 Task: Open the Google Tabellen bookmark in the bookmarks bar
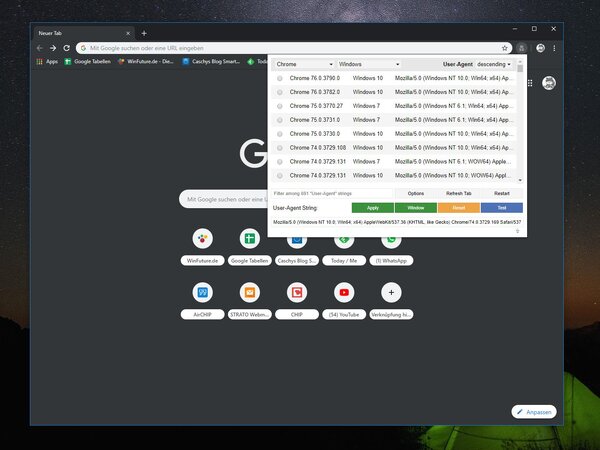pos(88,62)
